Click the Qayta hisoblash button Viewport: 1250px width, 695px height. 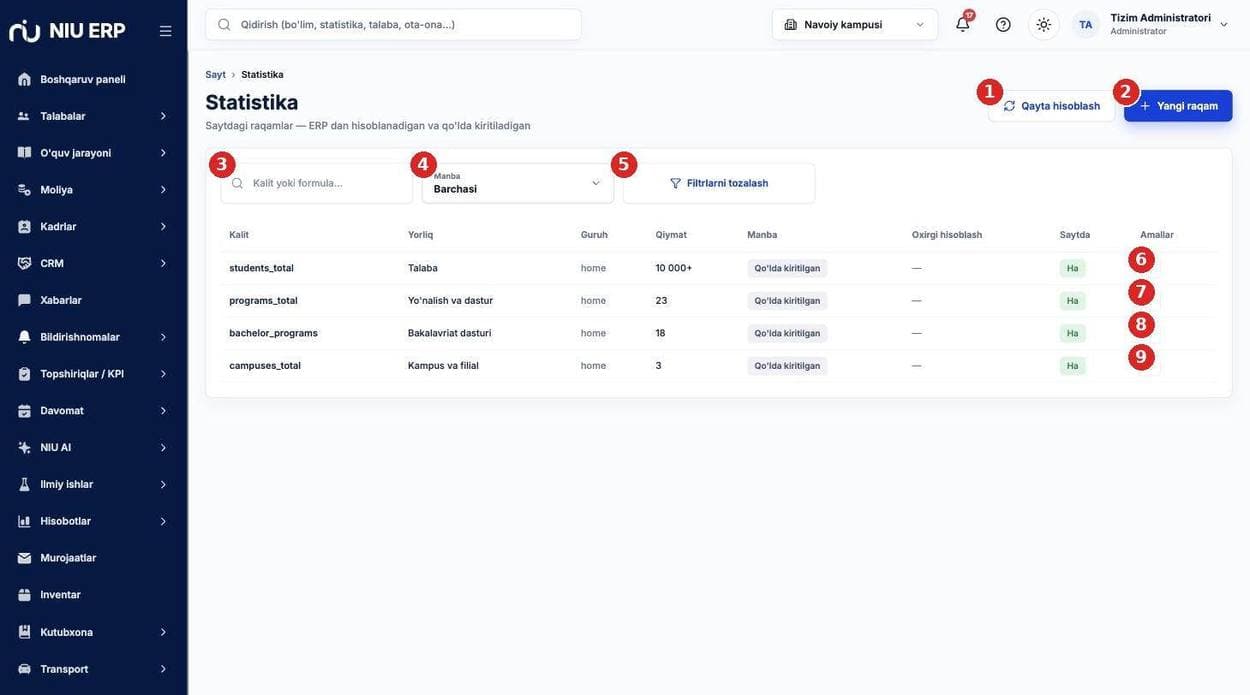[x=1051, y=106]
